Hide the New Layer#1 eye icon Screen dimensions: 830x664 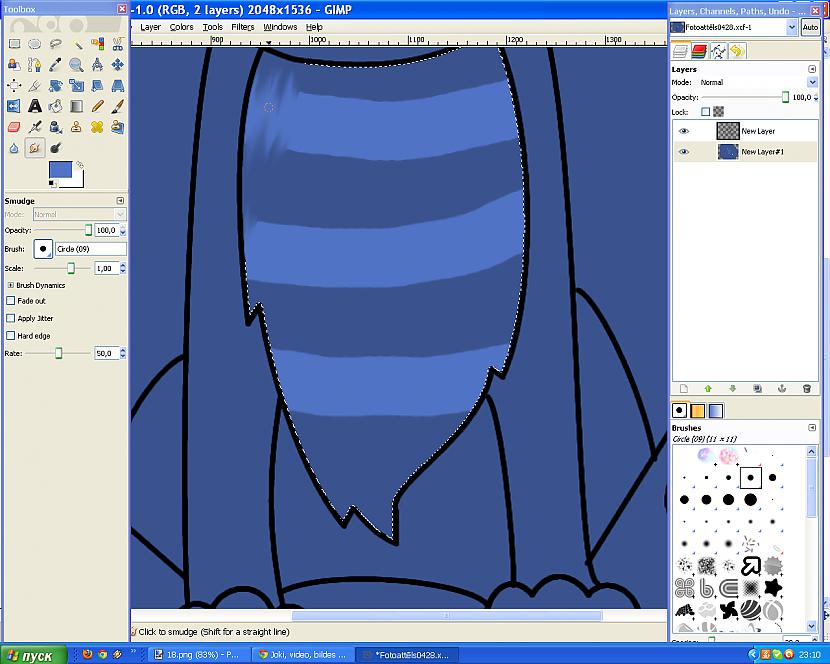(x=684, y=151)
